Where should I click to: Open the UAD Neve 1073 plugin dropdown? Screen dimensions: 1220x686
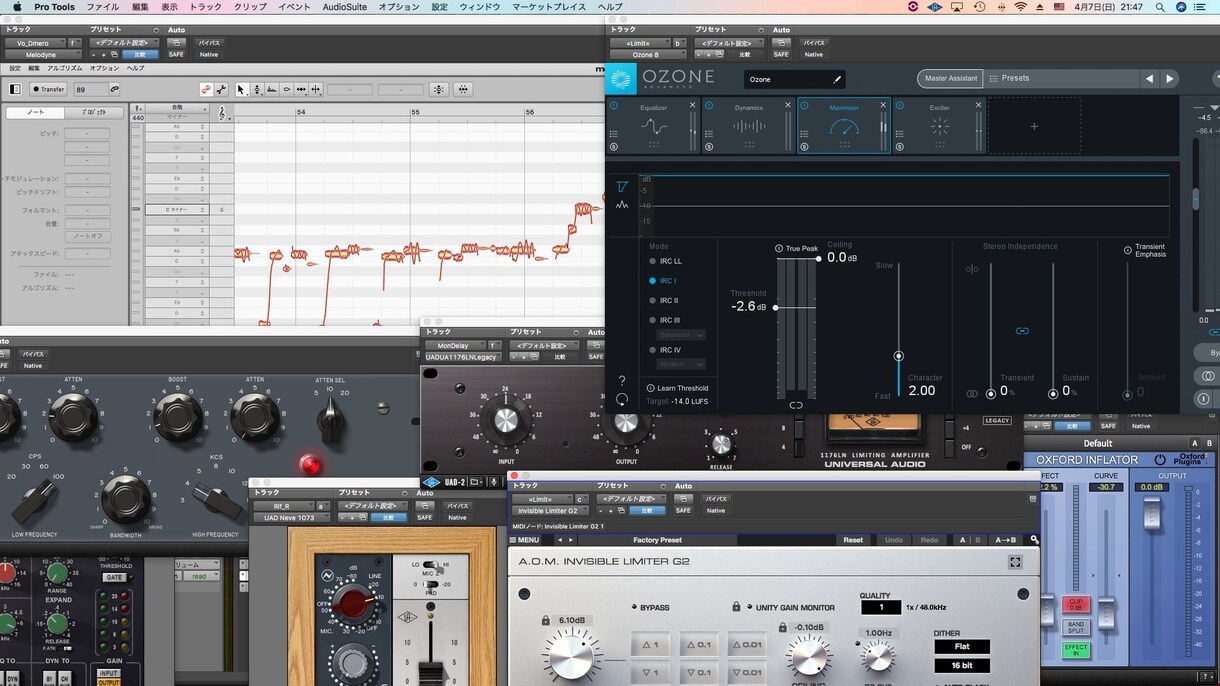click(x=290, y=517)
